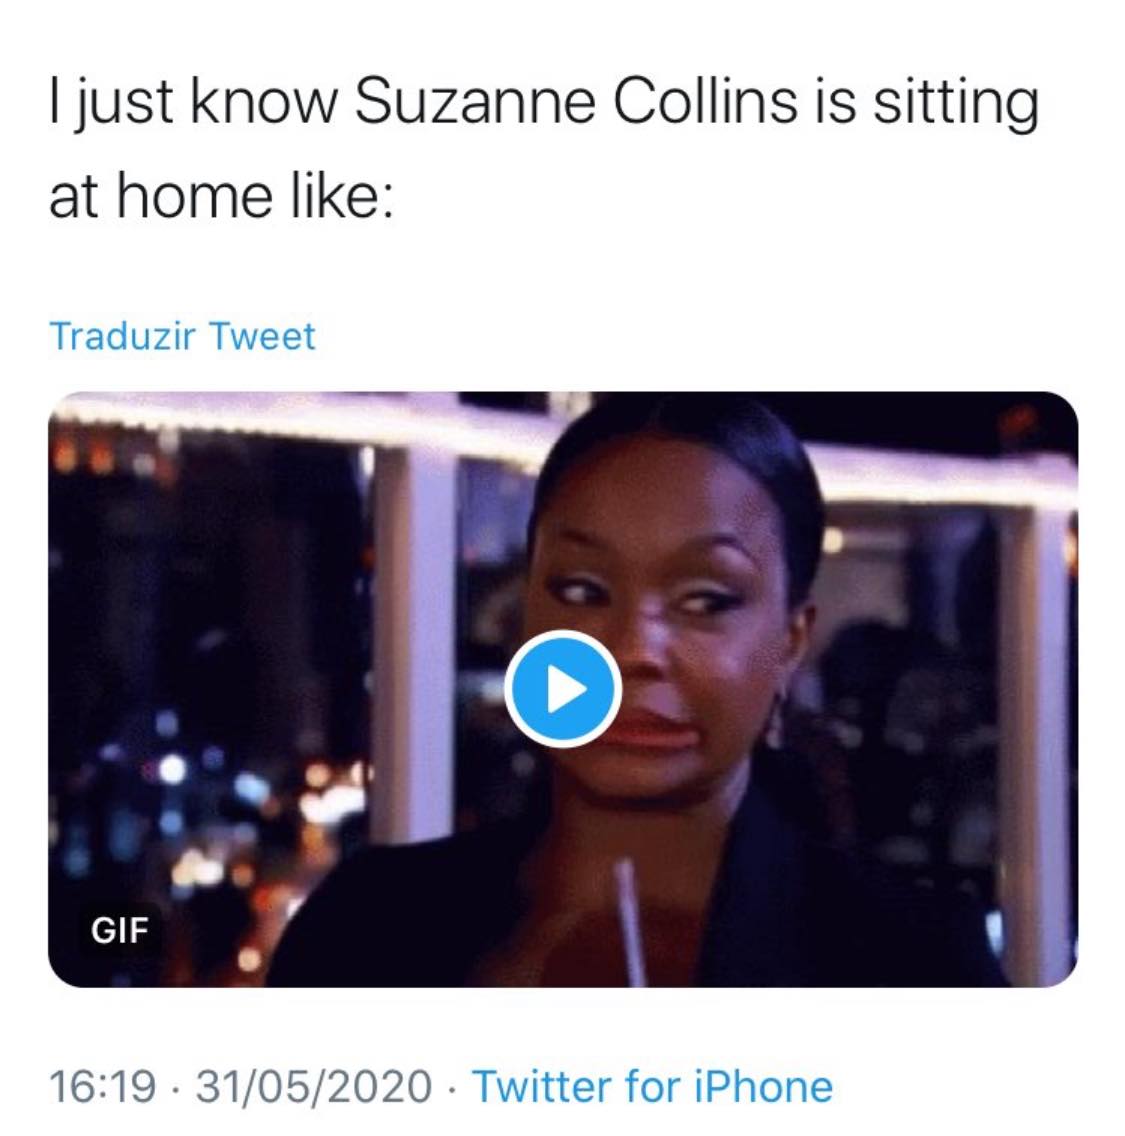This screenshot has width=1125, height=1136.
Task: Click the GIF badge on the media
Action: pos(120,930)
